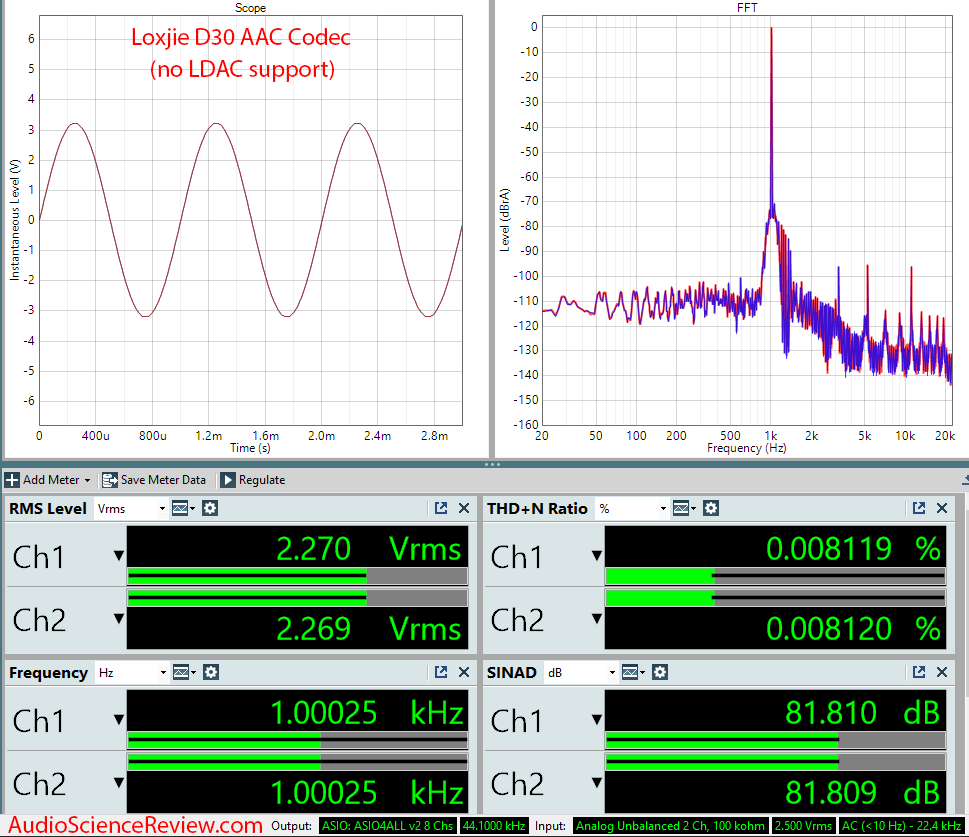
Task: Click the AC (<10 Hz) - 22.4 kHz filter status
Action: click(x=901, y=826)
